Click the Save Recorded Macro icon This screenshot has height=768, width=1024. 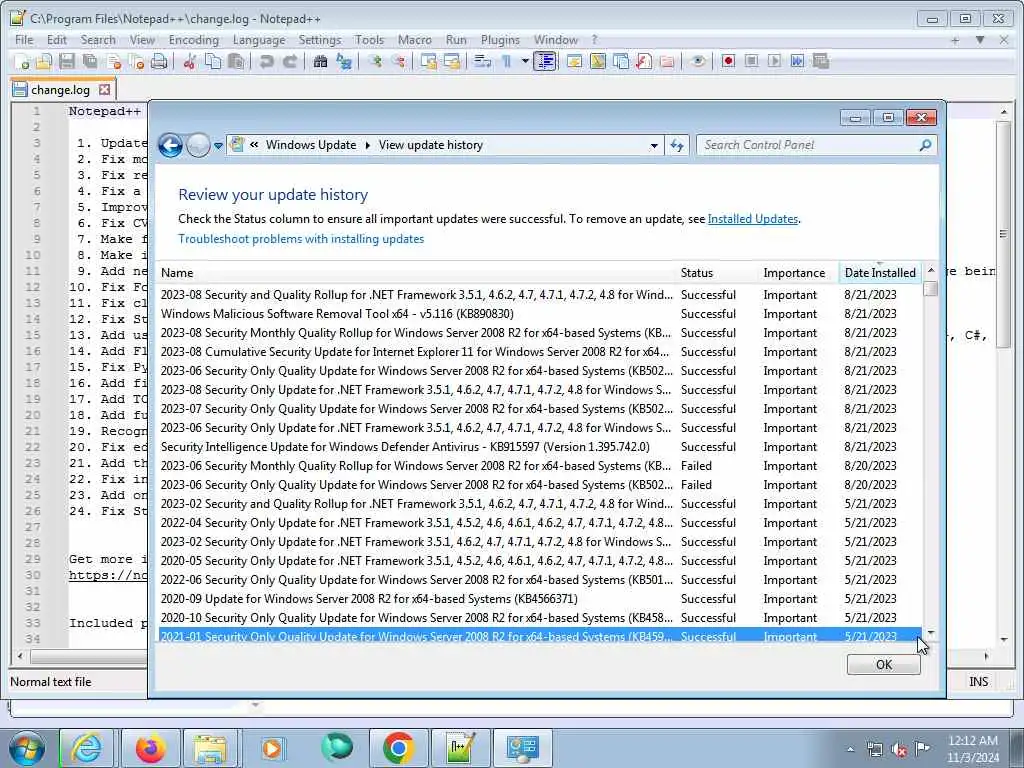click(x=821, y=61)
